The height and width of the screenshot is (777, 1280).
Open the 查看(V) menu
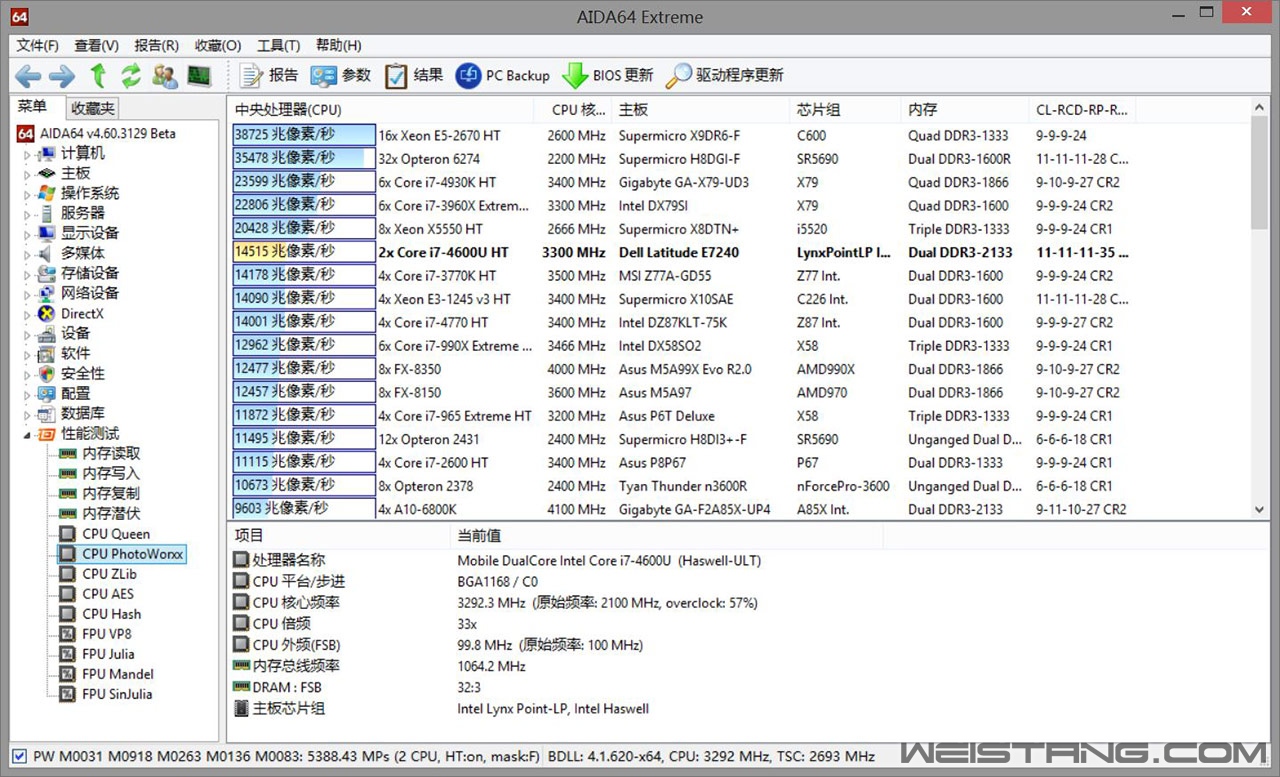96,45
